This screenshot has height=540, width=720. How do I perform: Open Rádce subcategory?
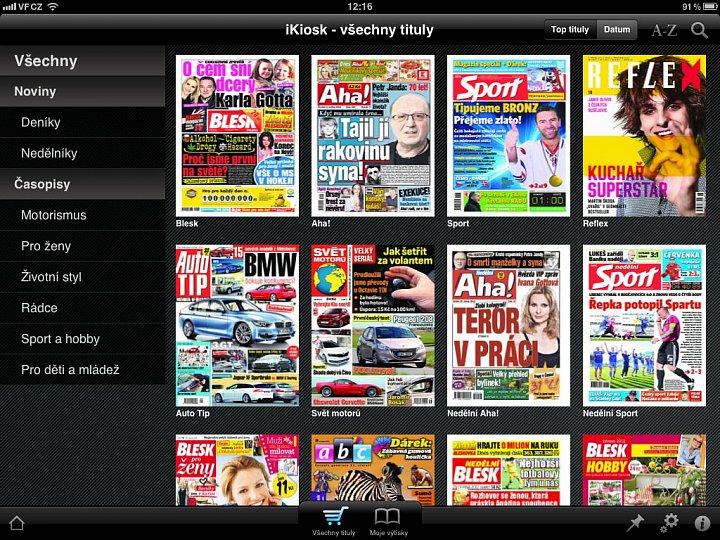(x=83, y=308)
